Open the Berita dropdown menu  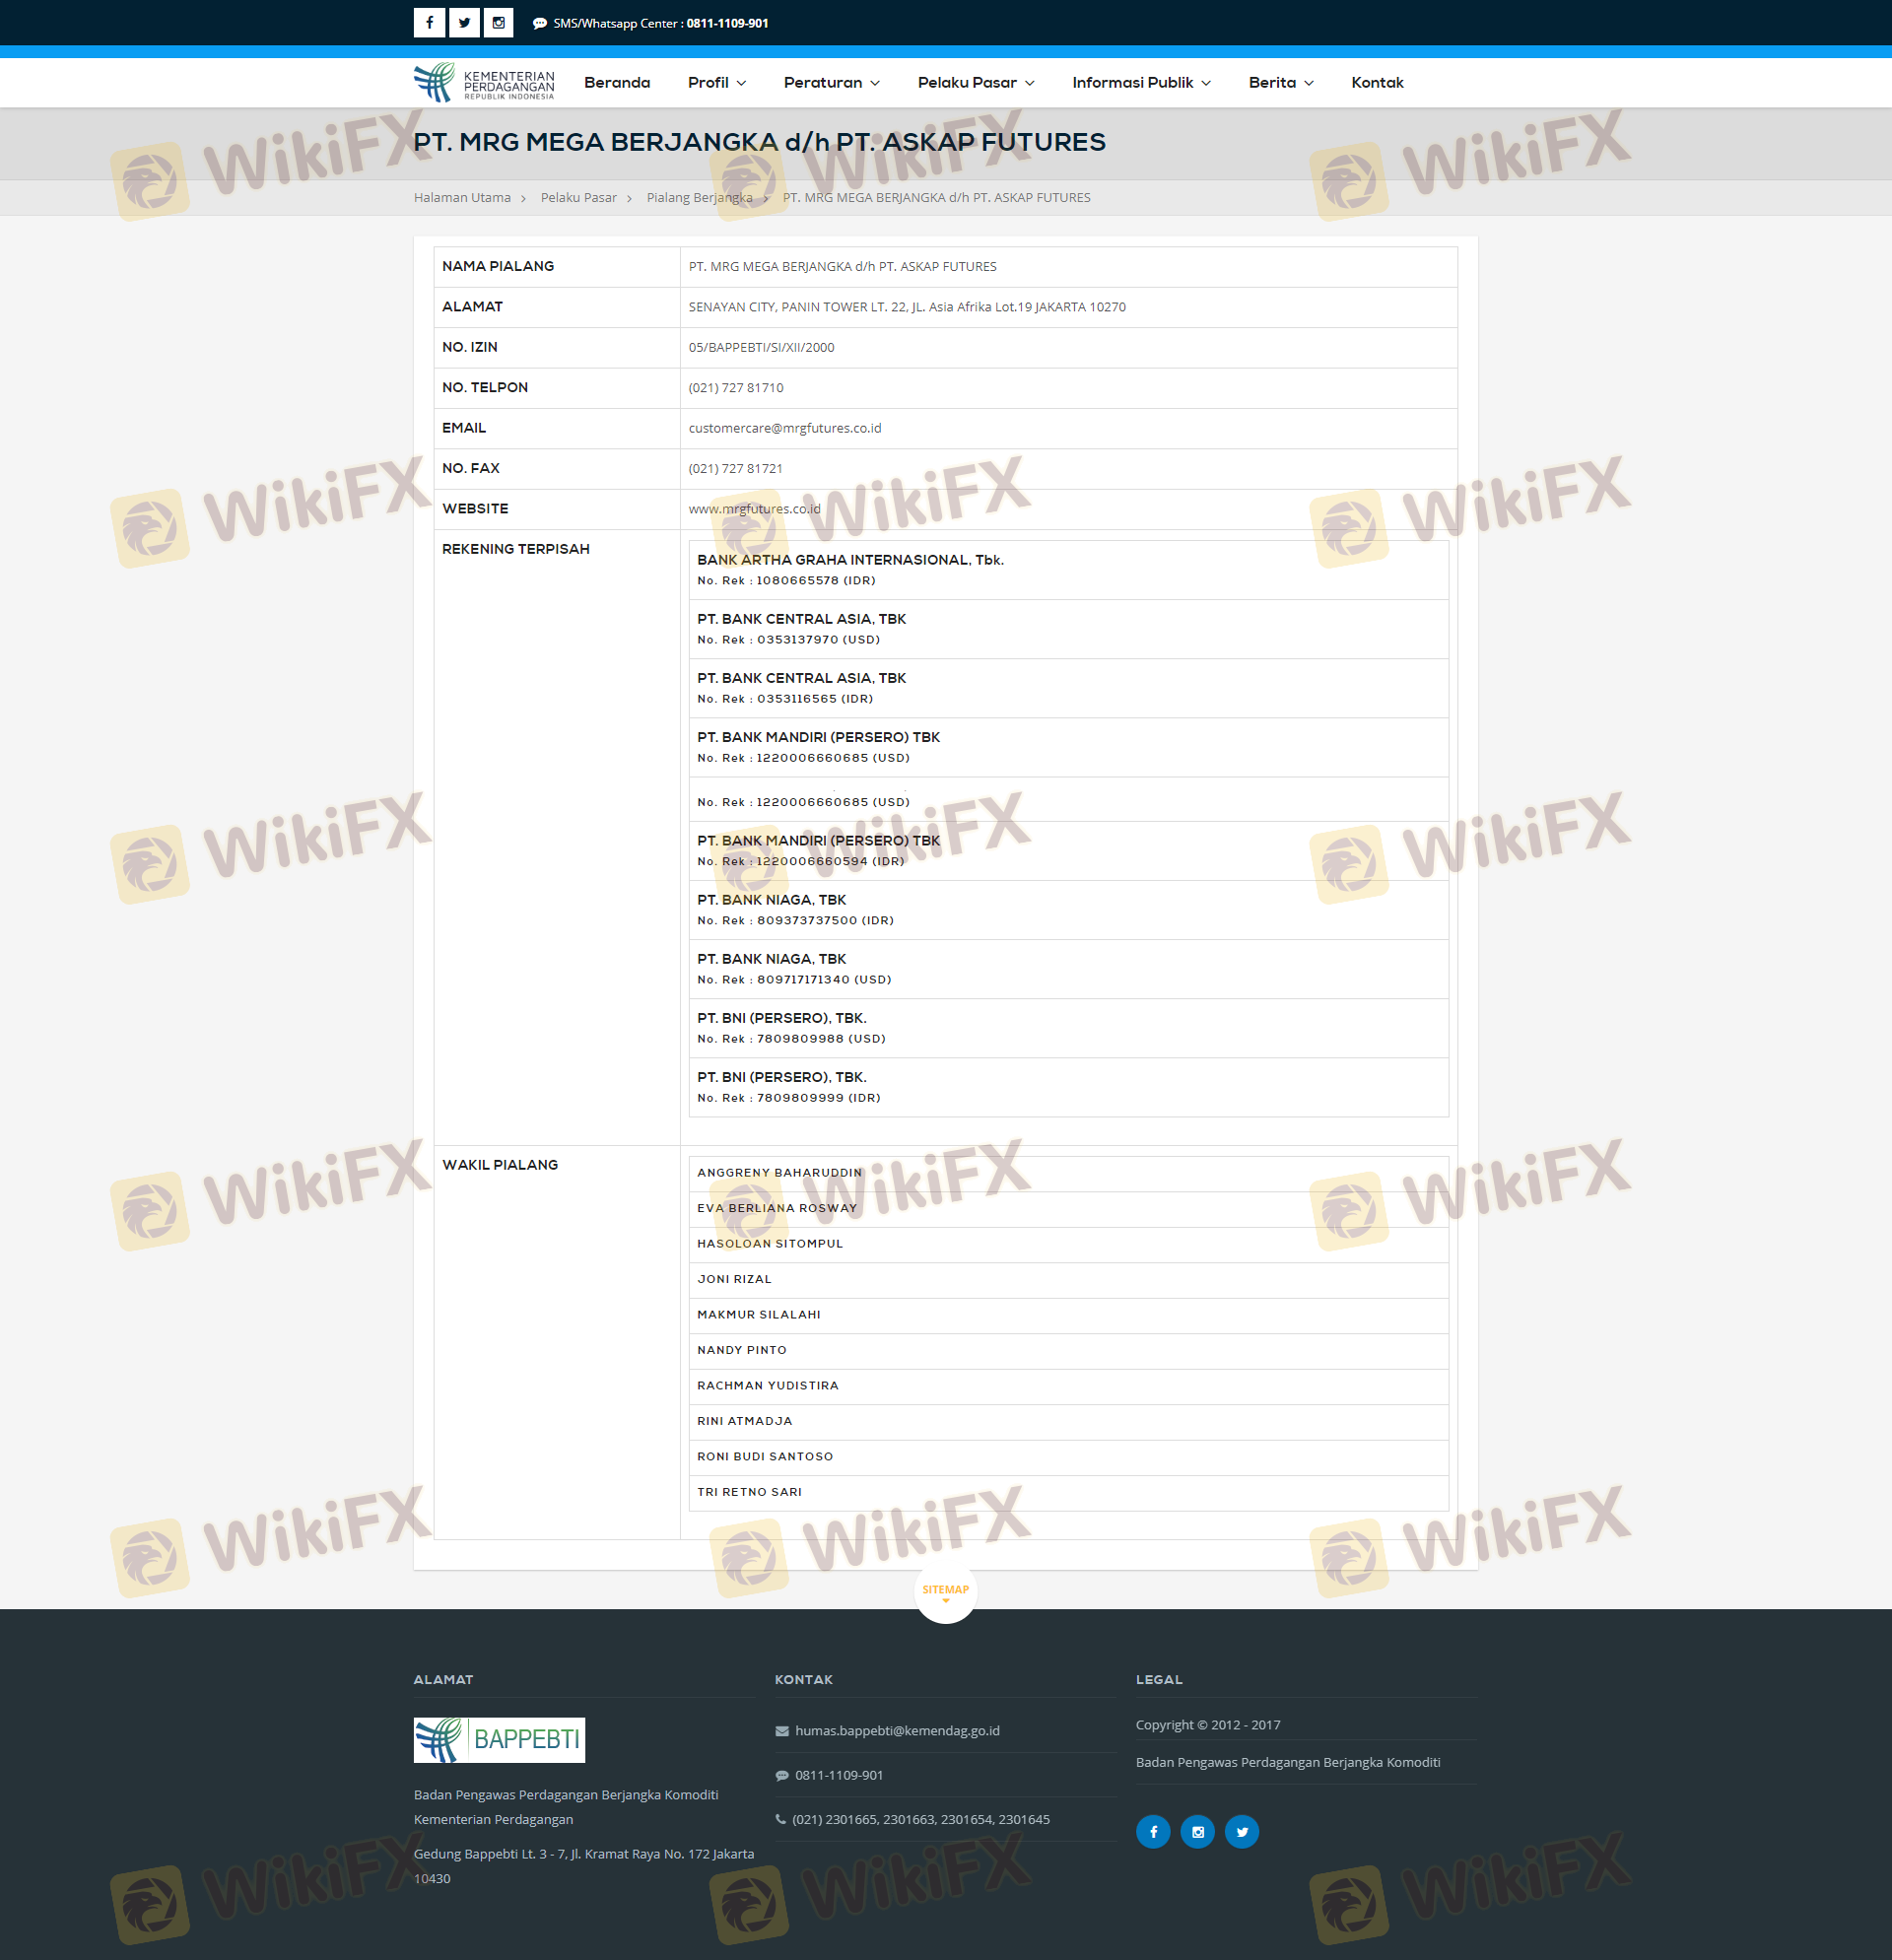coord(1280,82)
